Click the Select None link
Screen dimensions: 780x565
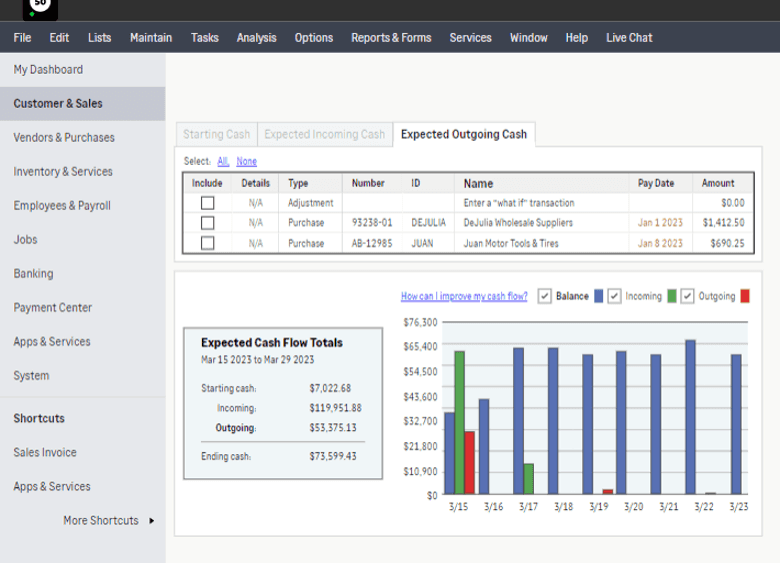[246, 161]
